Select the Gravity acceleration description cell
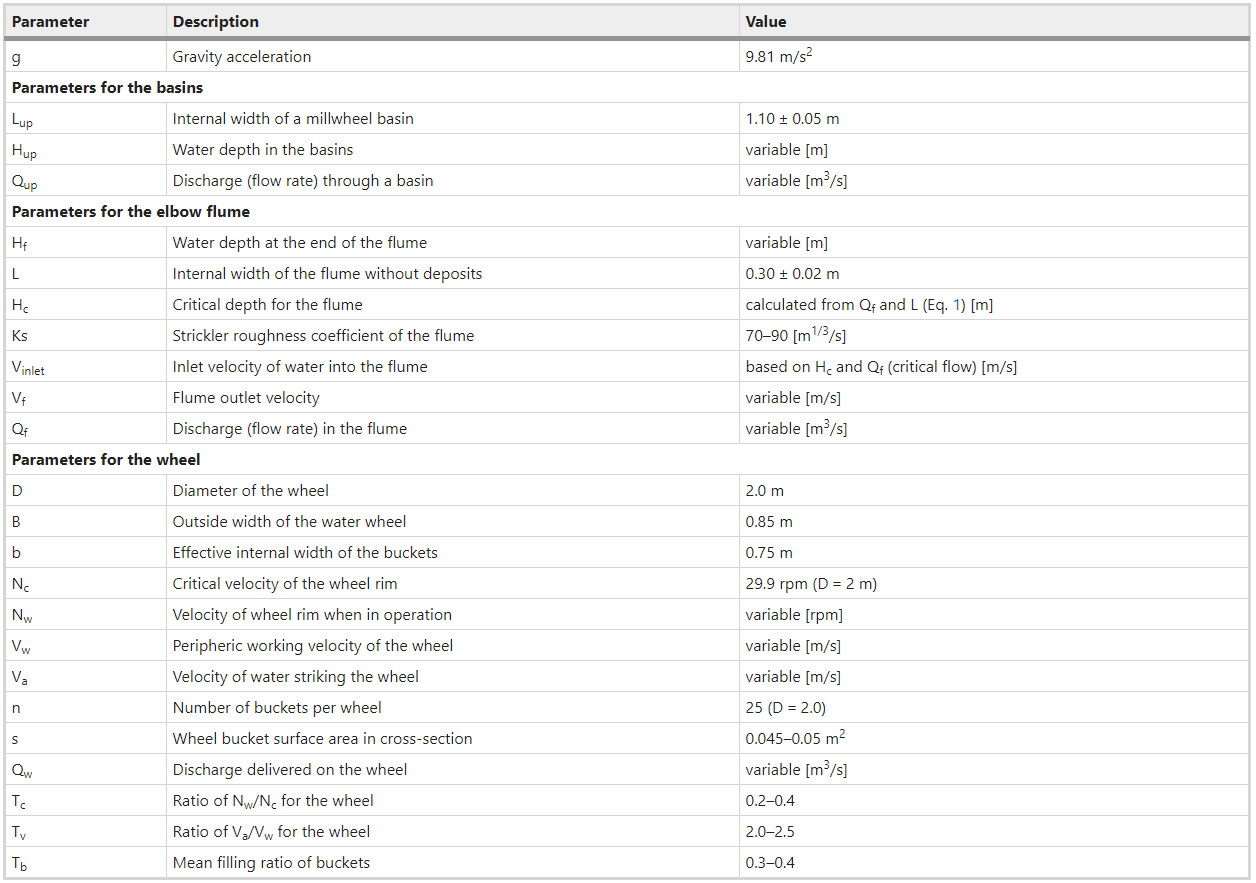Screen dimensions: 1256x883 pos(242,57)
